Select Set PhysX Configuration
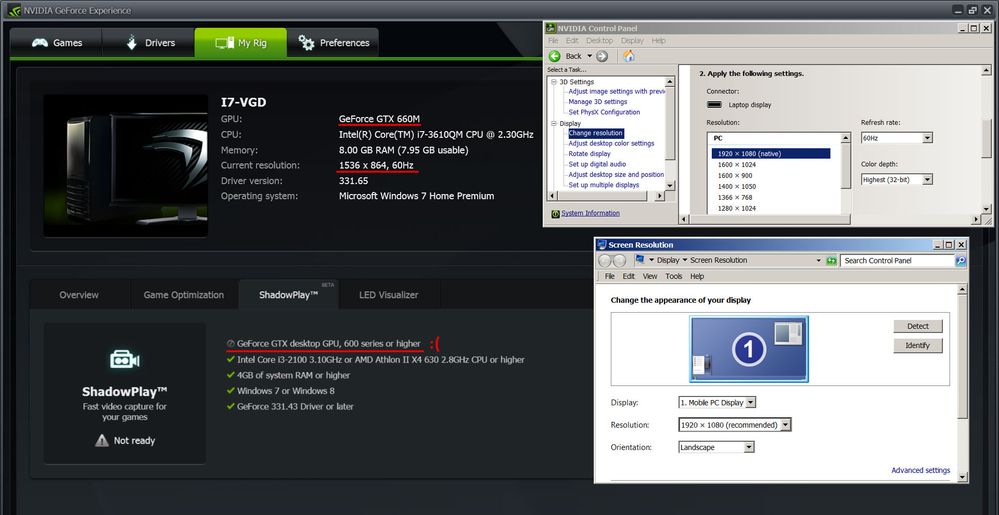The image size is (999, 515). tap(604, 112)
